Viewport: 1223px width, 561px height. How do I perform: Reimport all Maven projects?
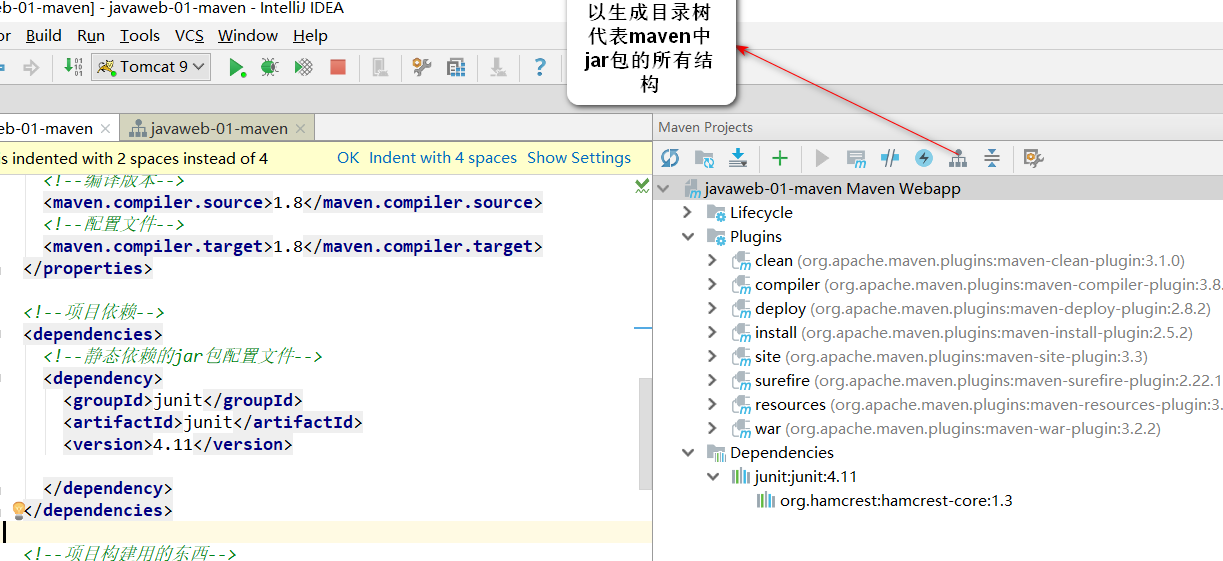click(670, 158)
